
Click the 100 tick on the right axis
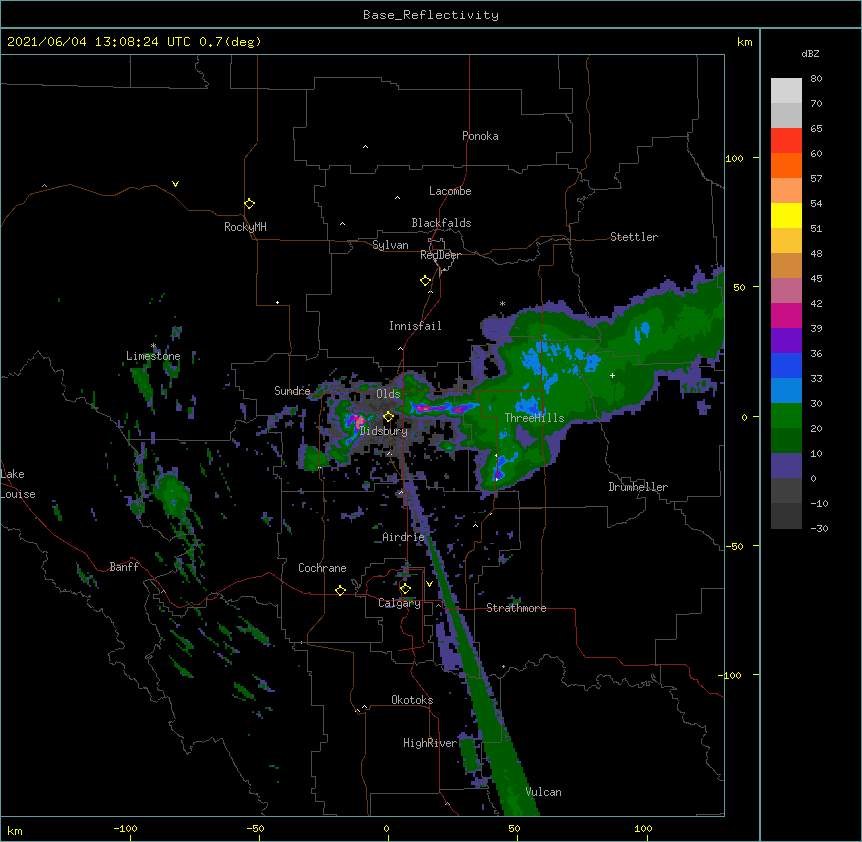pos(734,158)
